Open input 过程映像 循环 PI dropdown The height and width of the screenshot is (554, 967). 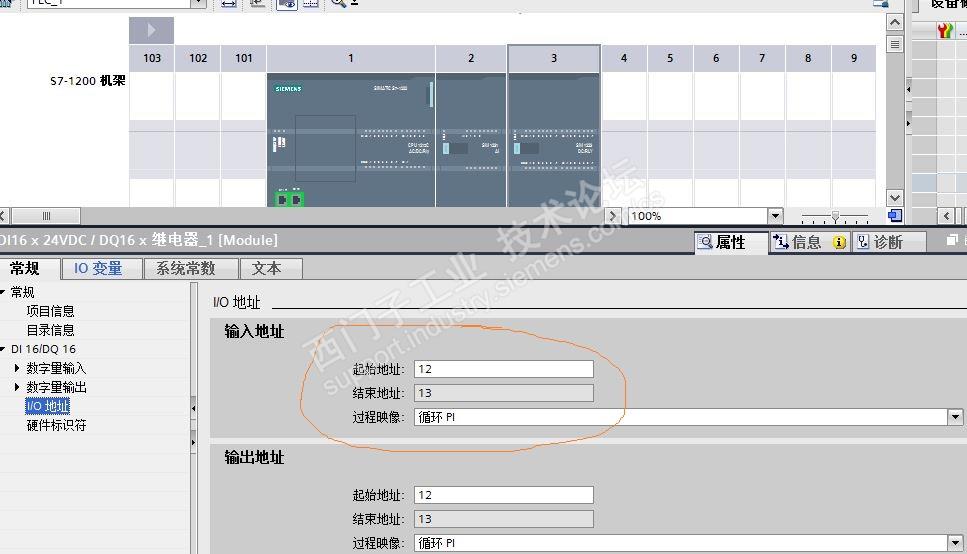click(x=955, y=417)
